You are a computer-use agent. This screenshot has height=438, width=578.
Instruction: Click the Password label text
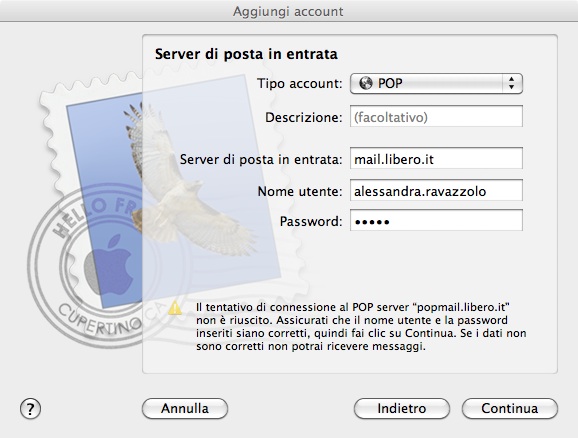pyautogui.click(x=311, y=221)
